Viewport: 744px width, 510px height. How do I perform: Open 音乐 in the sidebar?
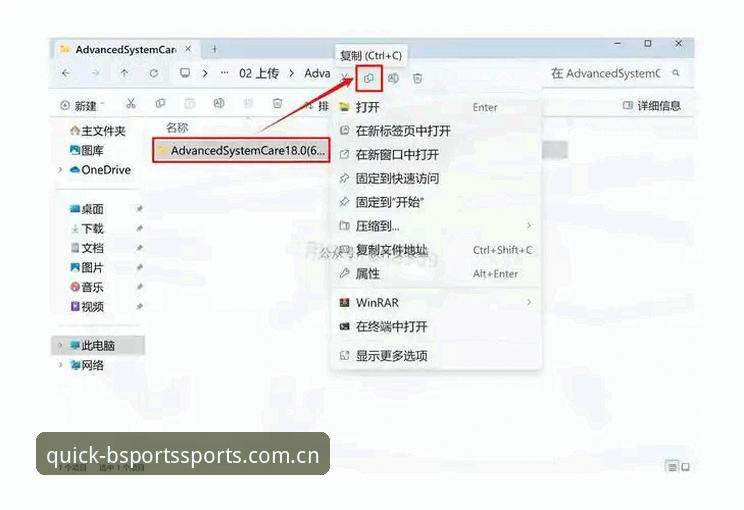(x=87, y=287)
